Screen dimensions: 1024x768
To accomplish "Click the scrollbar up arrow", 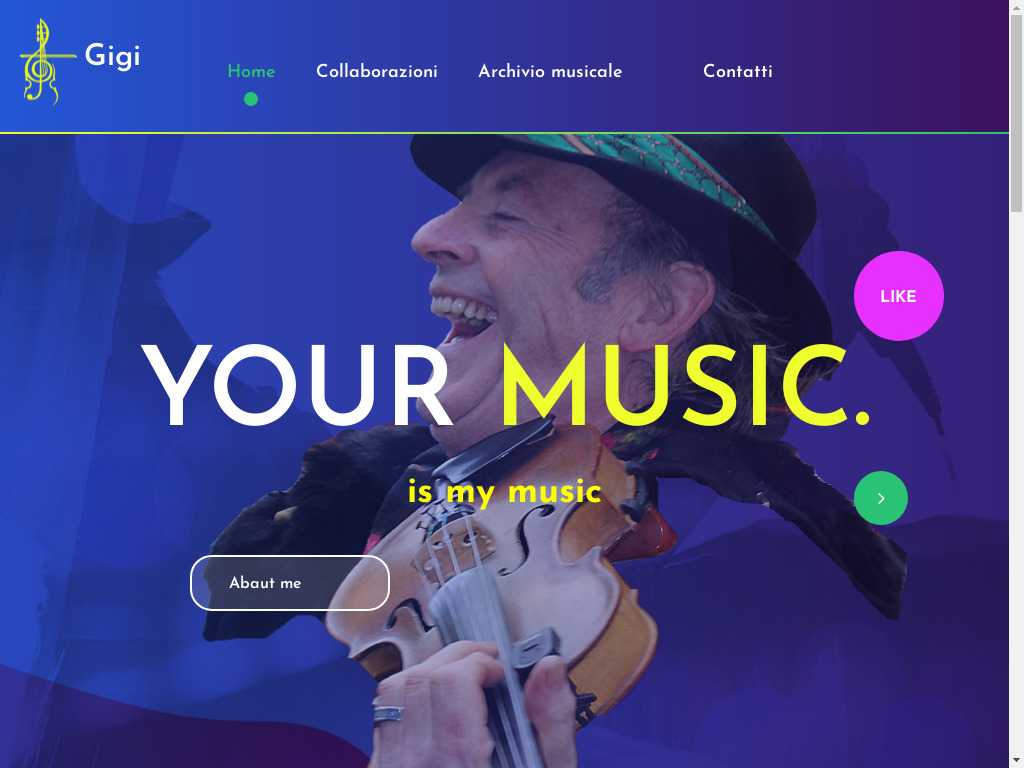I will (1016, 5).
